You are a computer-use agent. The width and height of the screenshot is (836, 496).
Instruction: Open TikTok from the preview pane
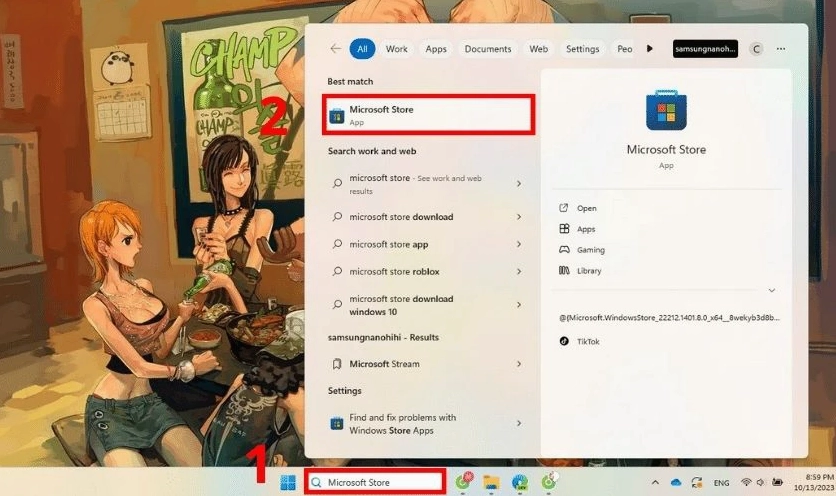tap(588, 342)
